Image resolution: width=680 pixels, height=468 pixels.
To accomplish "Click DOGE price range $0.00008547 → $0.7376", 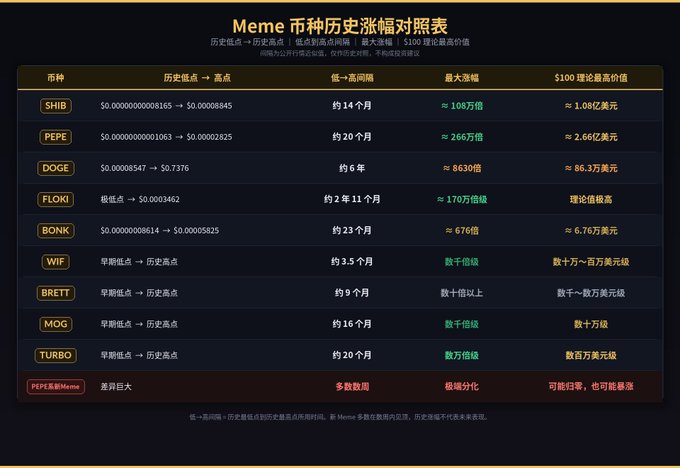I will click(x=144, y=168).
